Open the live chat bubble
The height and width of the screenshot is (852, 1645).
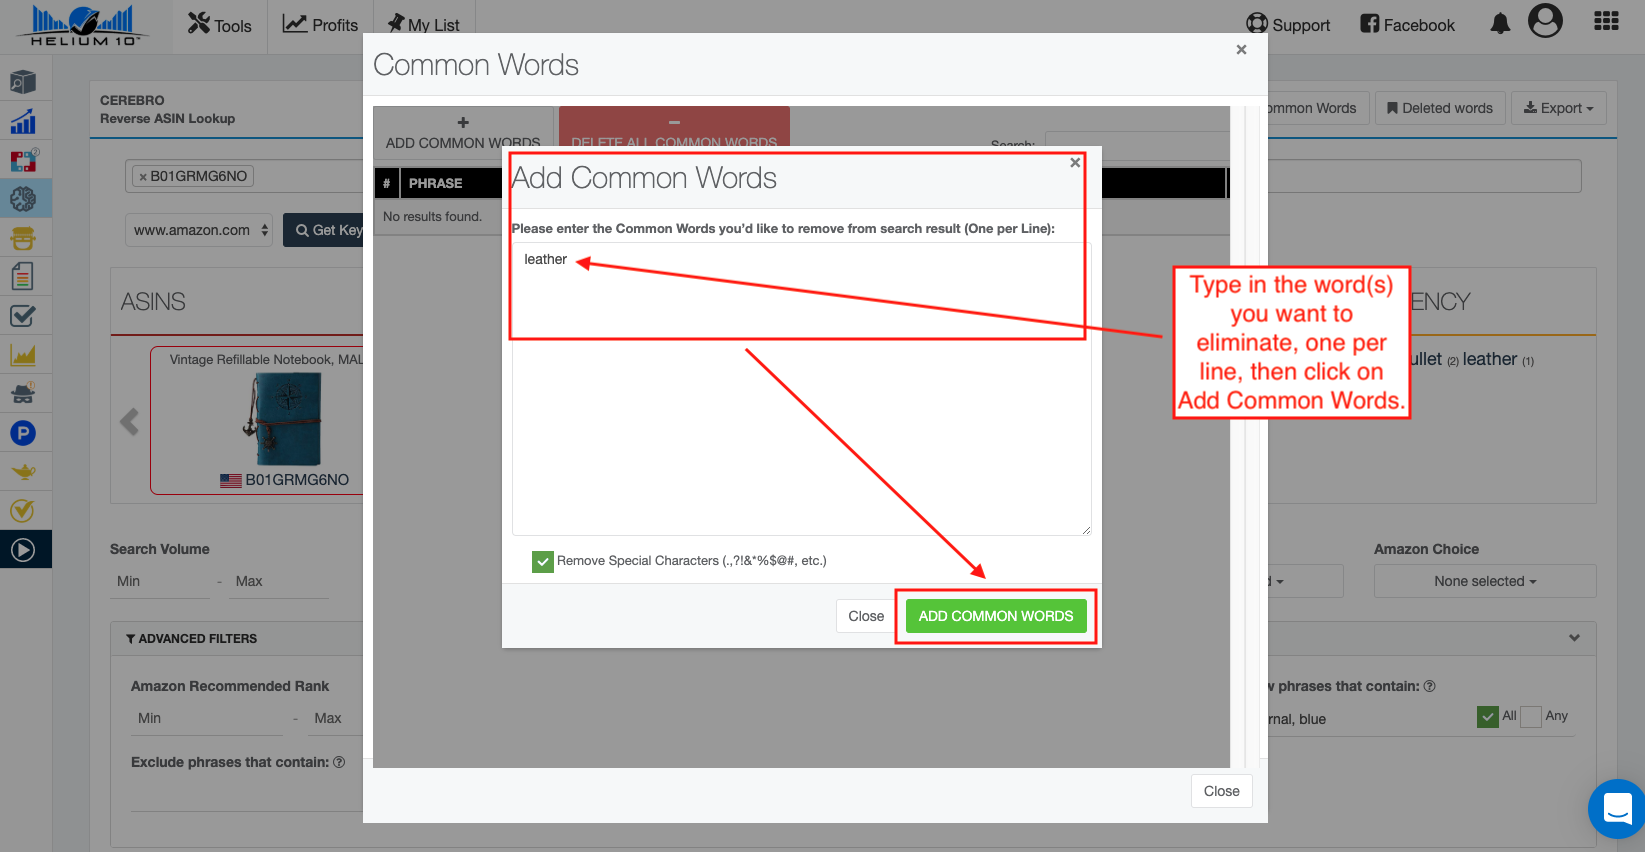point(1616,808)
